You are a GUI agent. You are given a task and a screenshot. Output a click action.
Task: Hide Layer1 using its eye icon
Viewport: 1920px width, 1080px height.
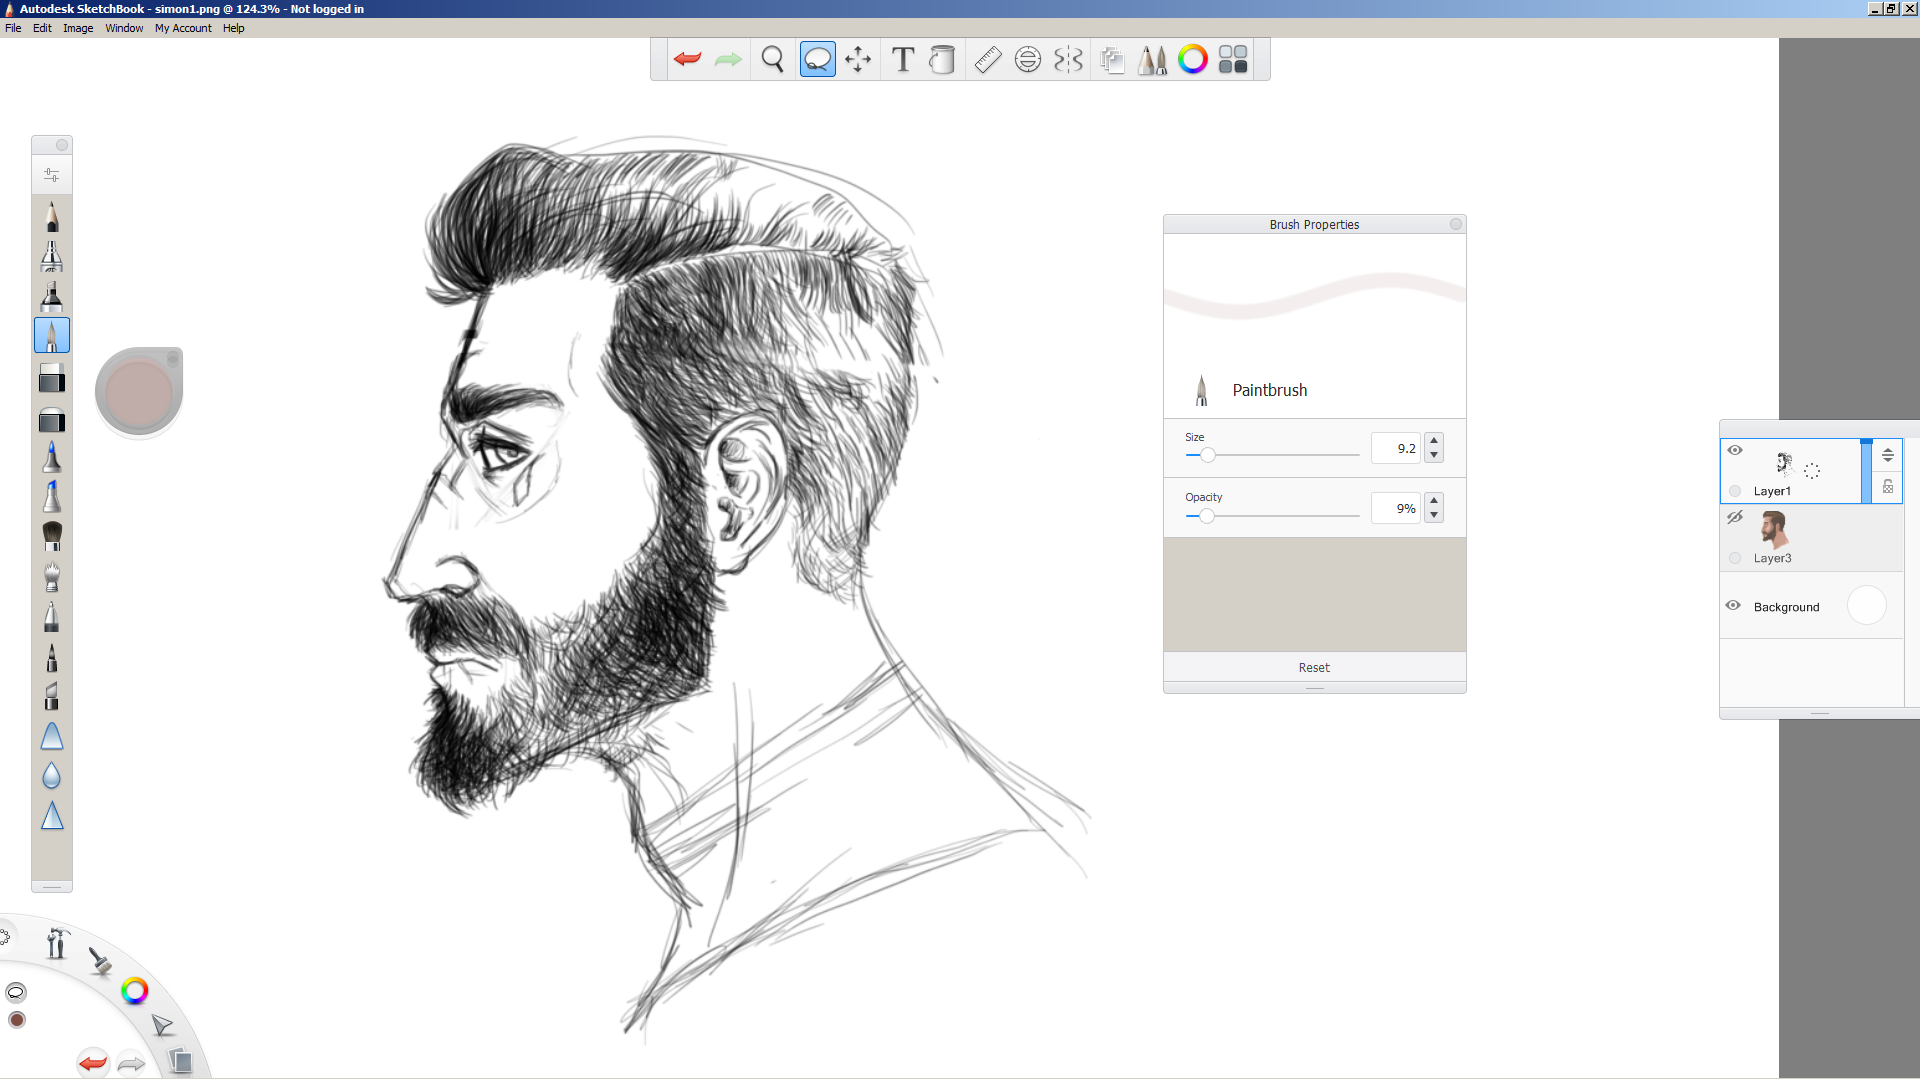point(1735,450)
